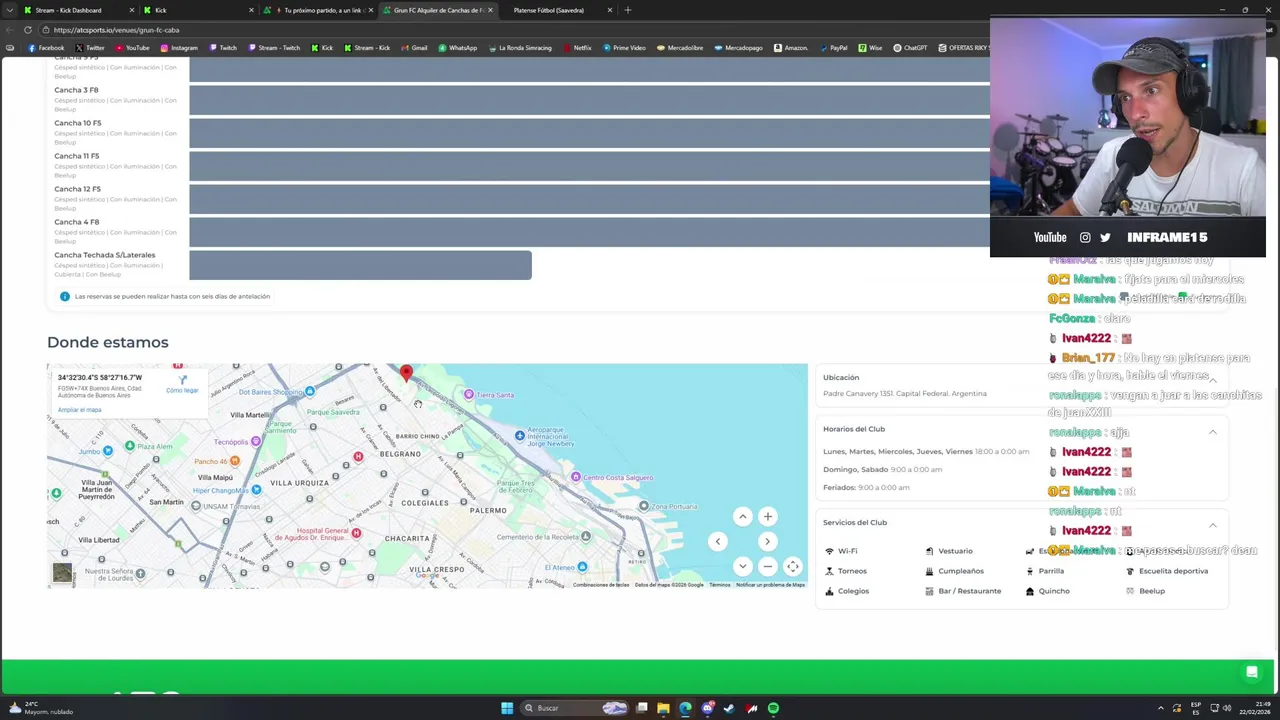1280x720 pixels.
Task: Click the Cumpleaños cake icon
Action: pos(929,571)
